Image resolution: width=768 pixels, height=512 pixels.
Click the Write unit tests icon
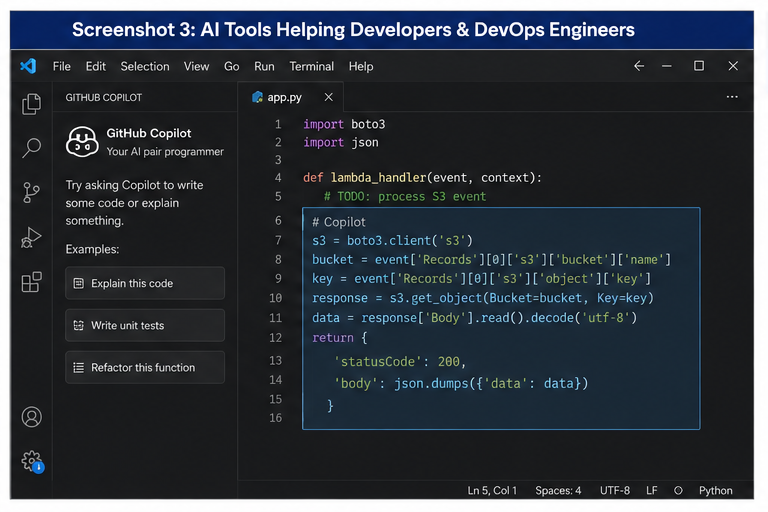point(78,325)
